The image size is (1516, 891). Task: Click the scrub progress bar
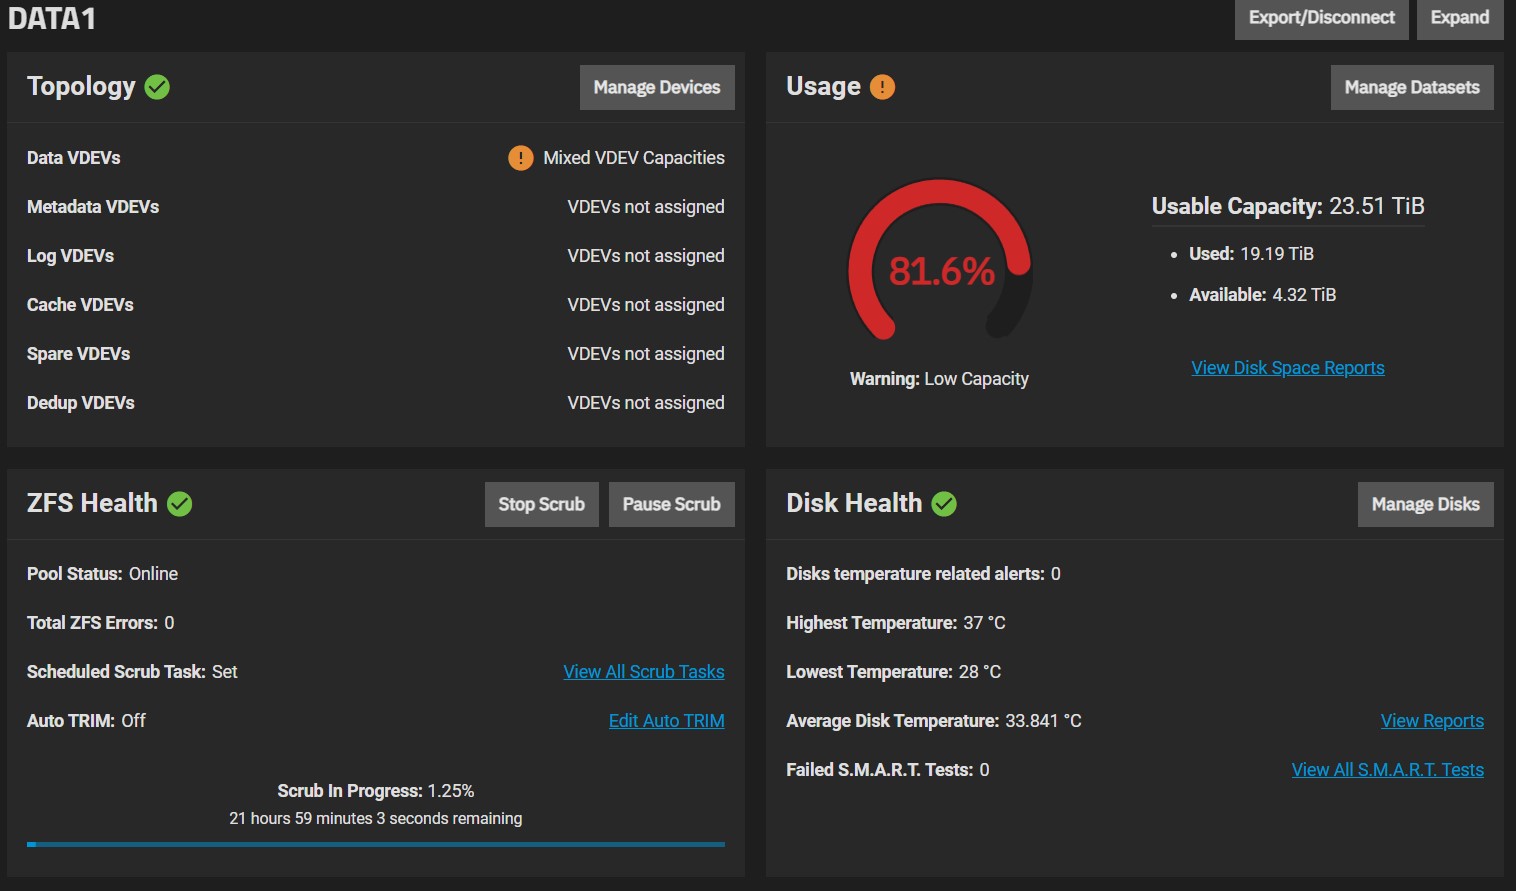tap(376, 845)
